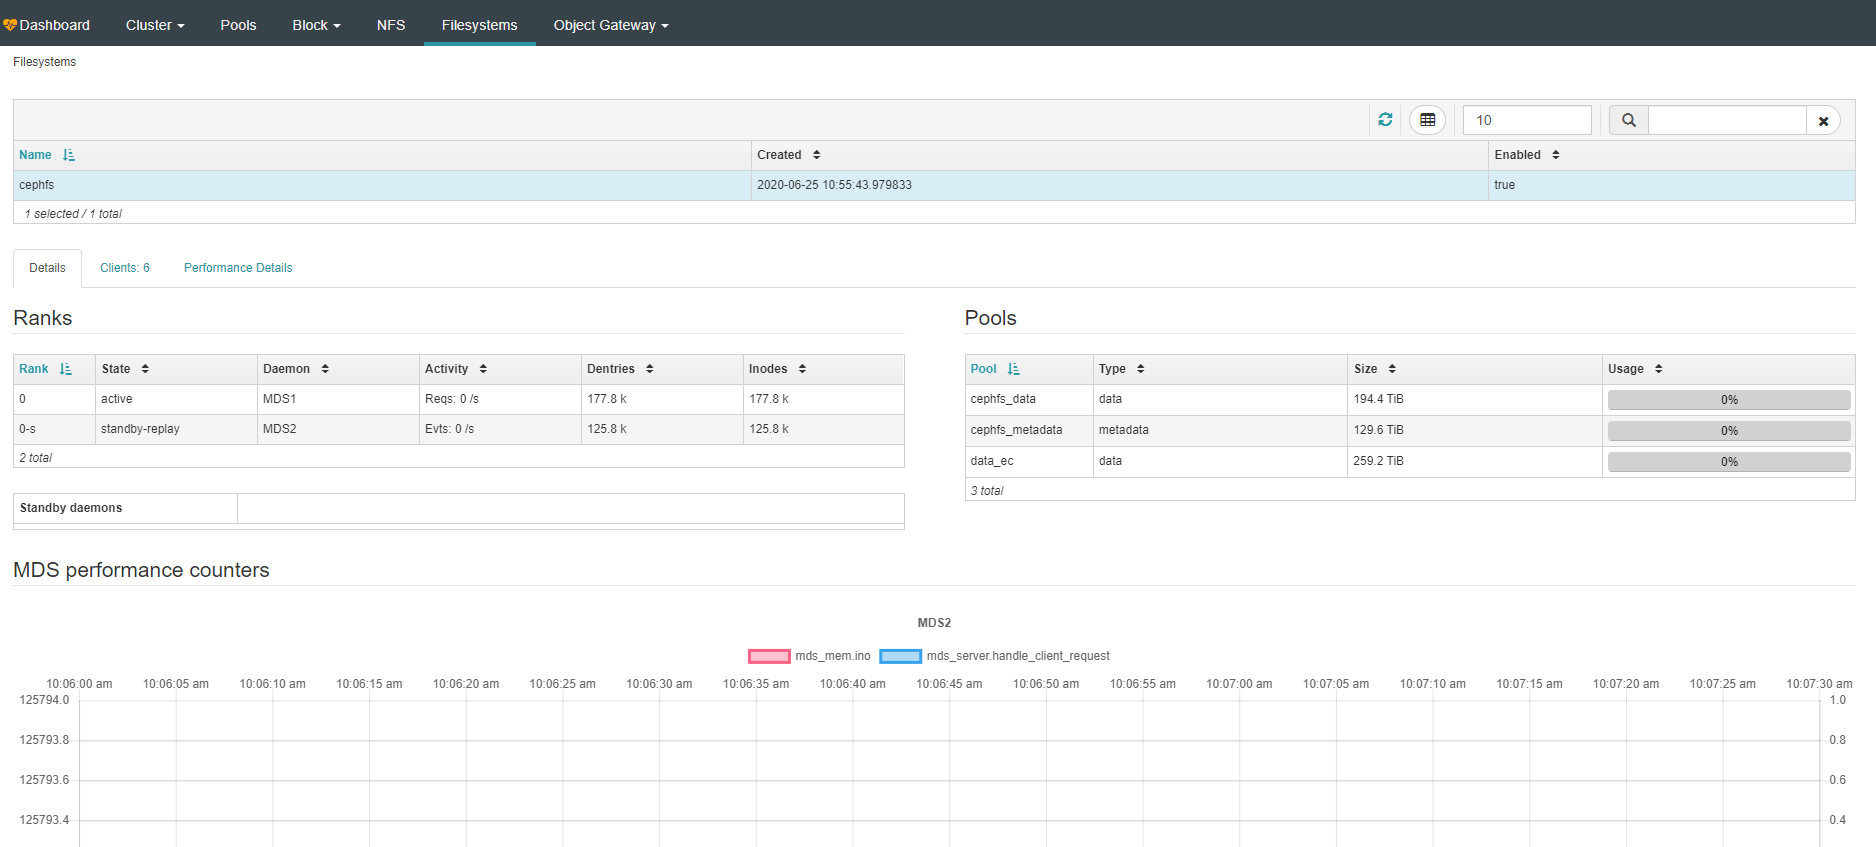
Task: Click the Evts: 0 /s activity cell
Action: click(500, 429)
